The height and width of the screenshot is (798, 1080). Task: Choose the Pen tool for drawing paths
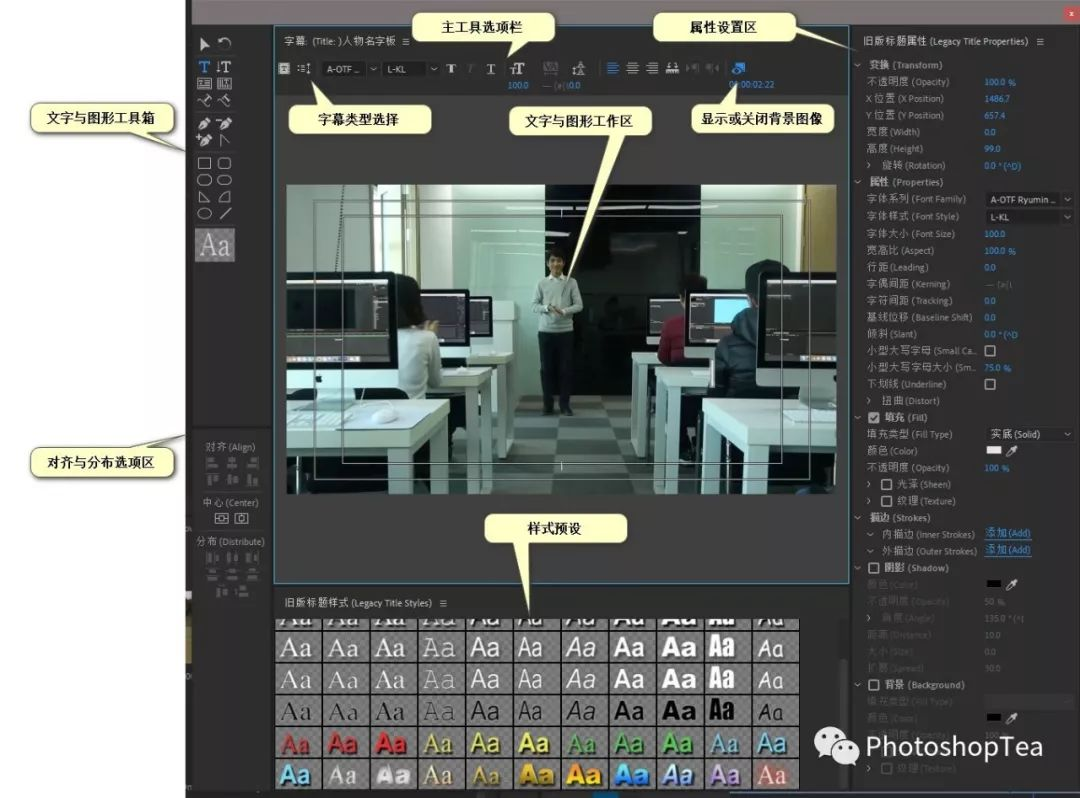pos(203,124)
